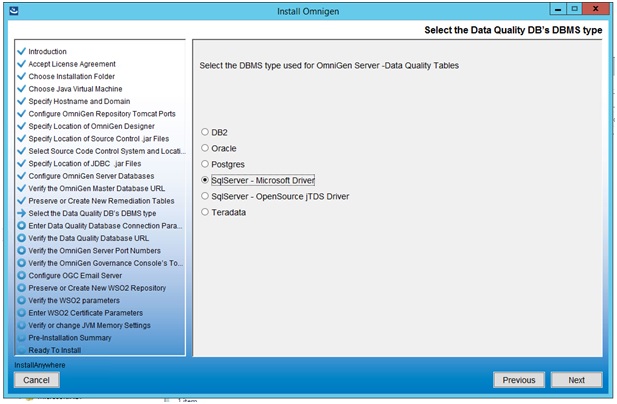Viewport: 617px width, 404px height.
Task: Click checkmark beside Specify Hostname and Domain
Action: click(21, 101)
